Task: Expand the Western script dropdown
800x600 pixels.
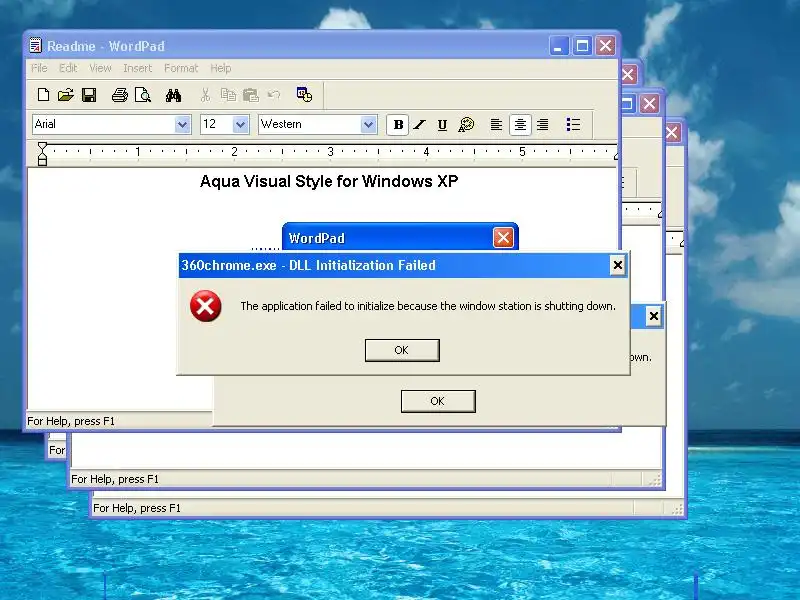Action: pos(368,124)
